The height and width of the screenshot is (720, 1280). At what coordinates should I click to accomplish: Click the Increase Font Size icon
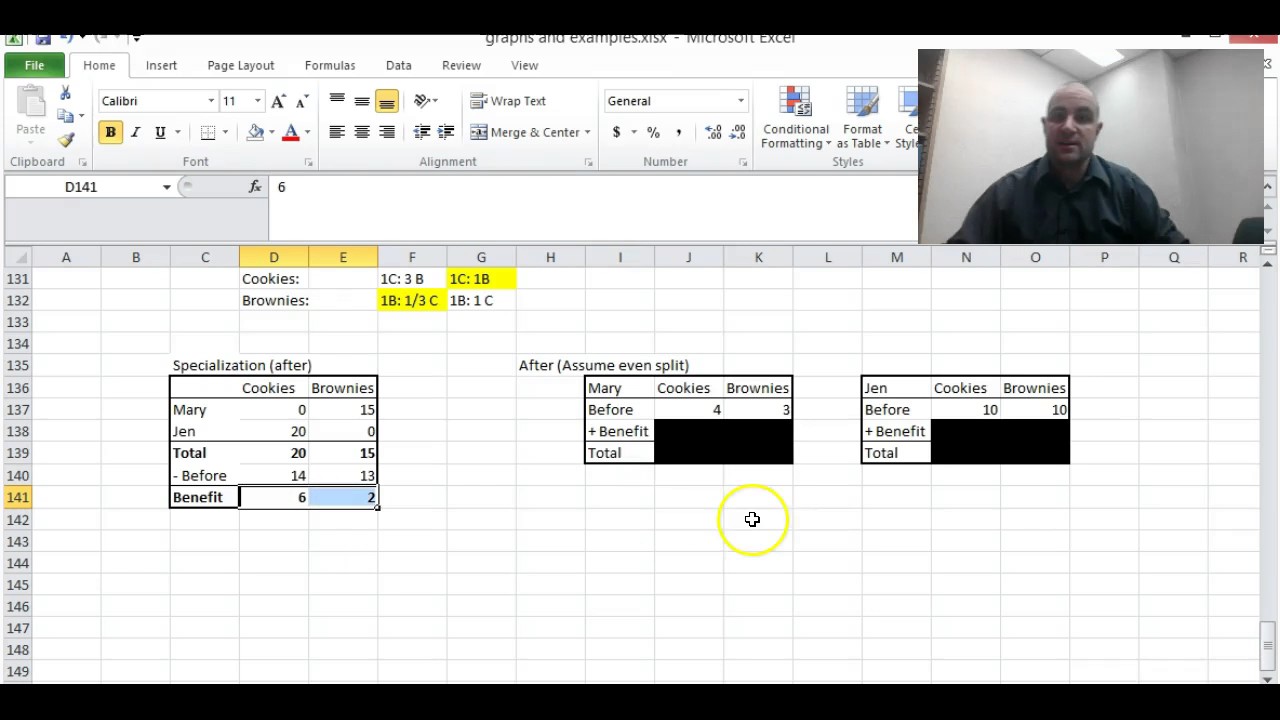click(278, 101)
